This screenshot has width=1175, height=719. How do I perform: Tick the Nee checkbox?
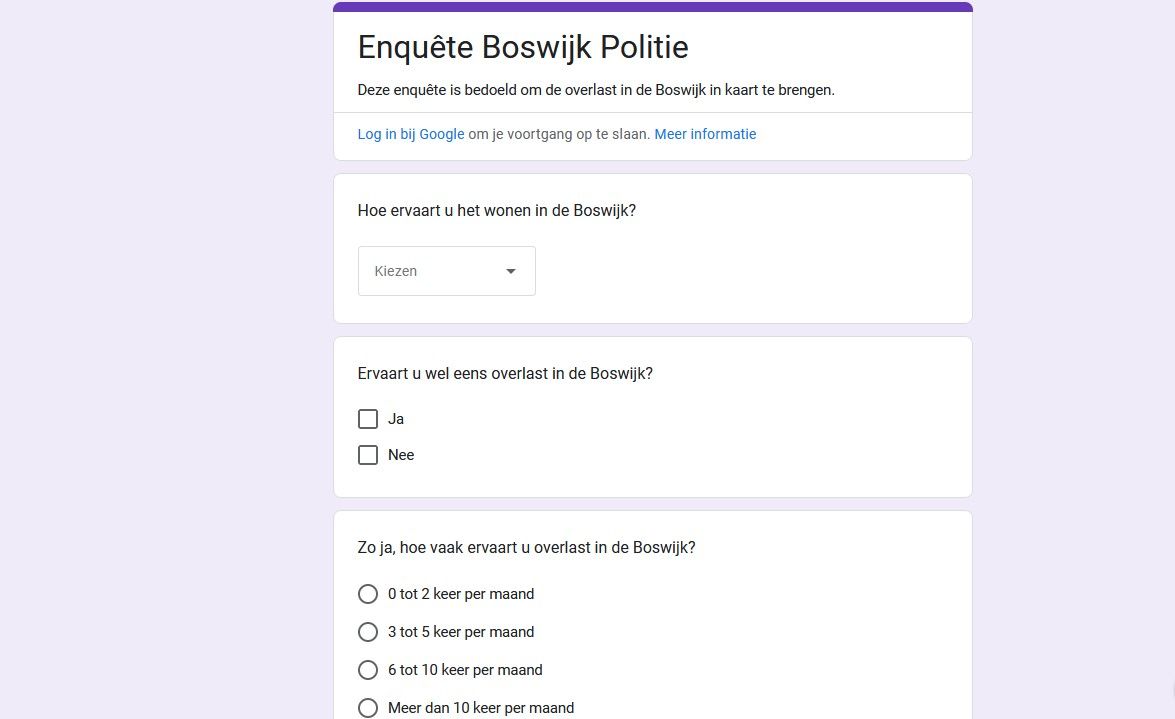[x=368, y=455]
